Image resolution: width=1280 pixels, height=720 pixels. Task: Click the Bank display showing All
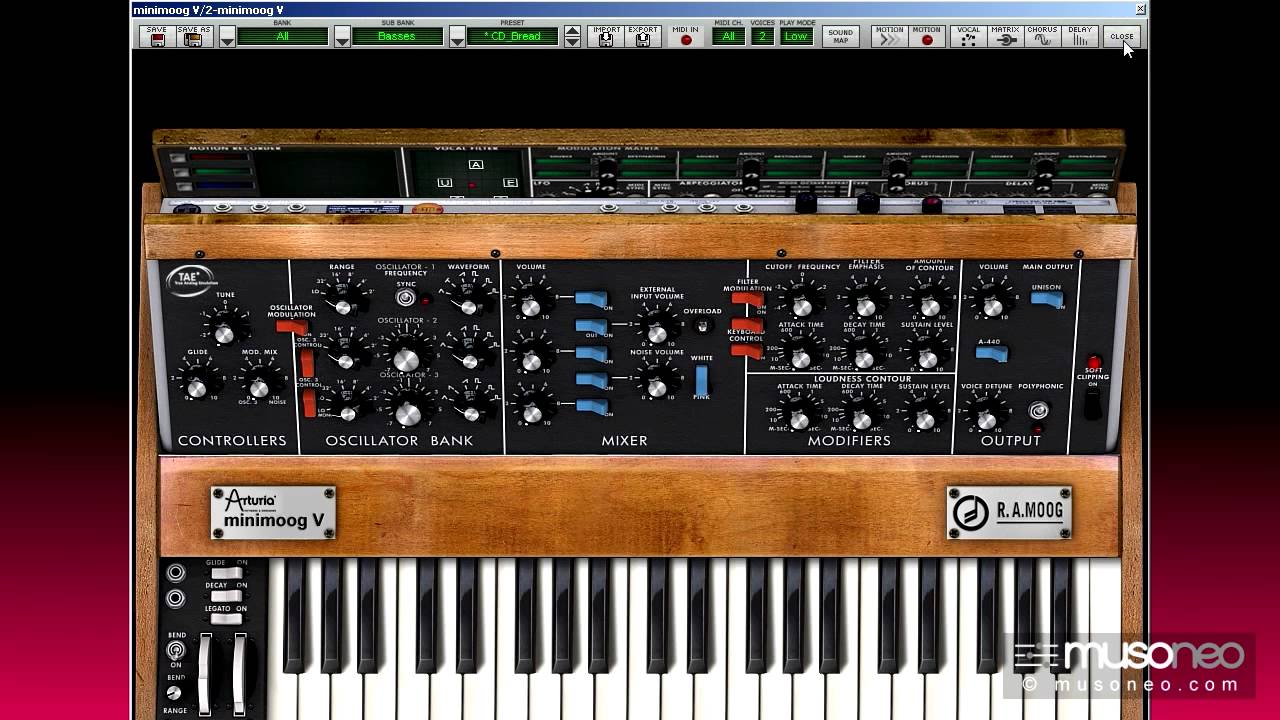(x=283, y=37)
